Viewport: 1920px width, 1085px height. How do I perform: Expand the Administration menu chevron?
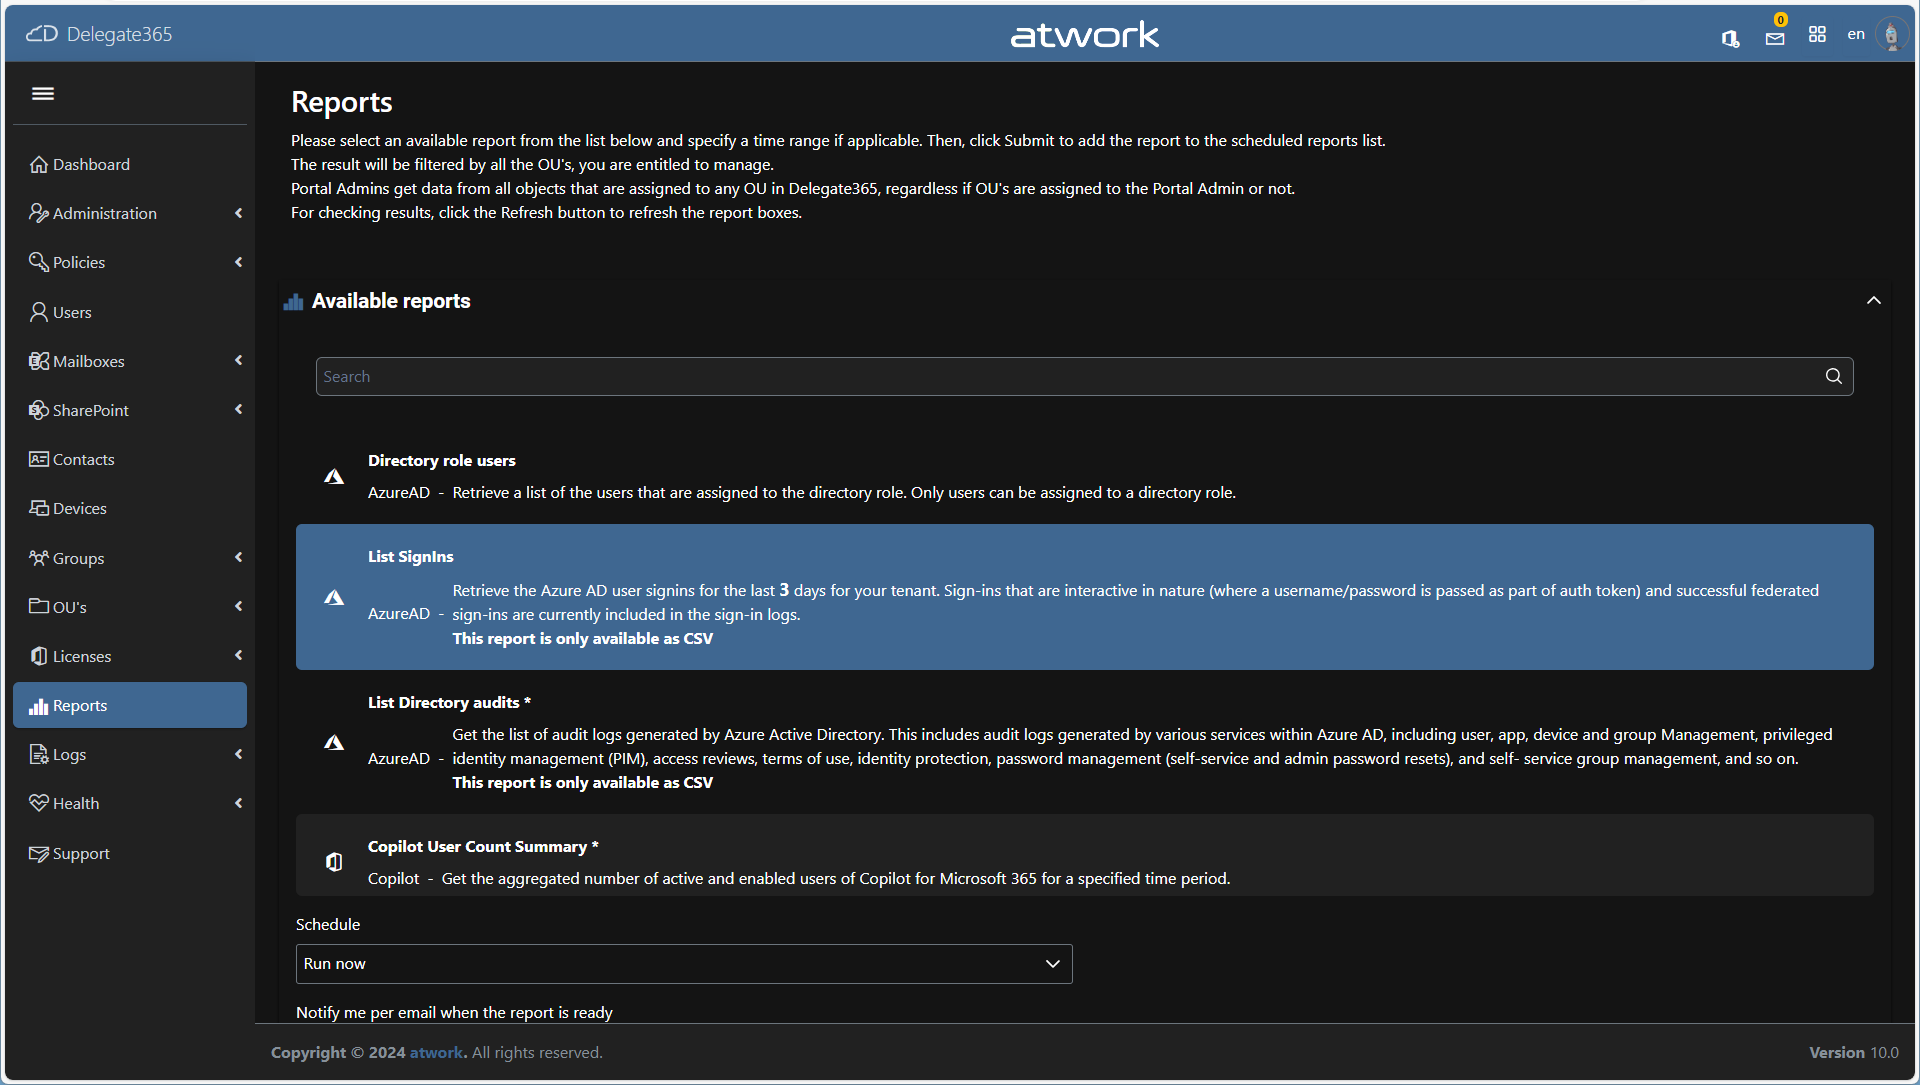(238, 213)
